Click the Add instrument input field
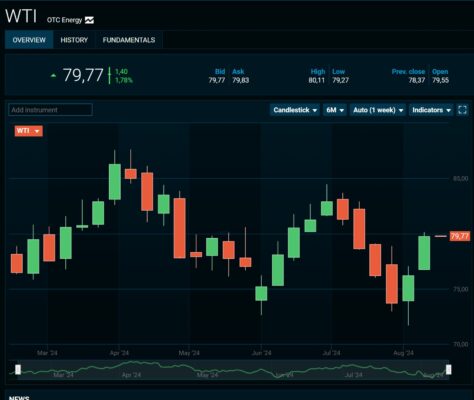This screenshot has height=400, width=474. click(50, 110)
